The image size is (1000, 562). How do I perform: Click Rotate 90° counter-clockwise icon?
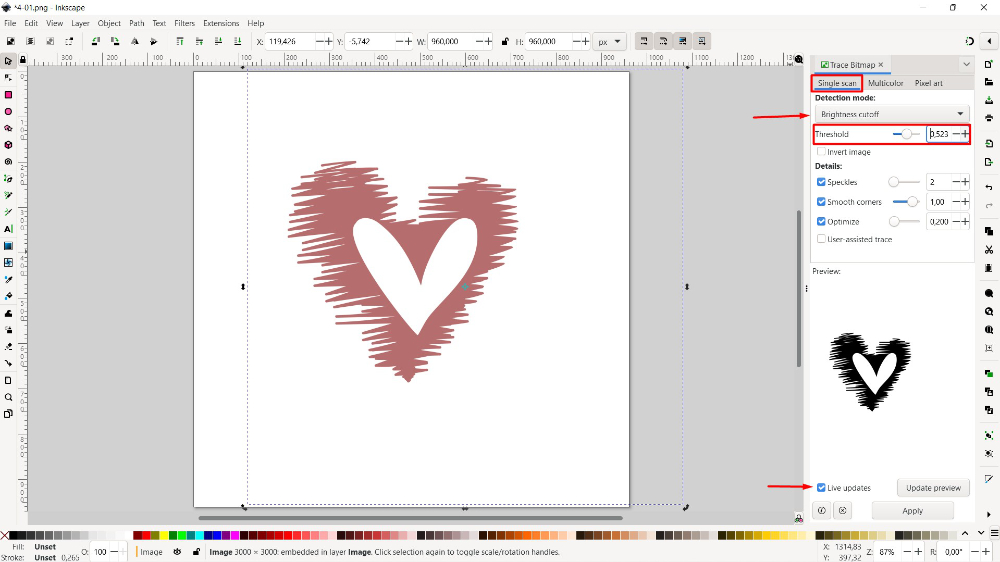(96, 41)
